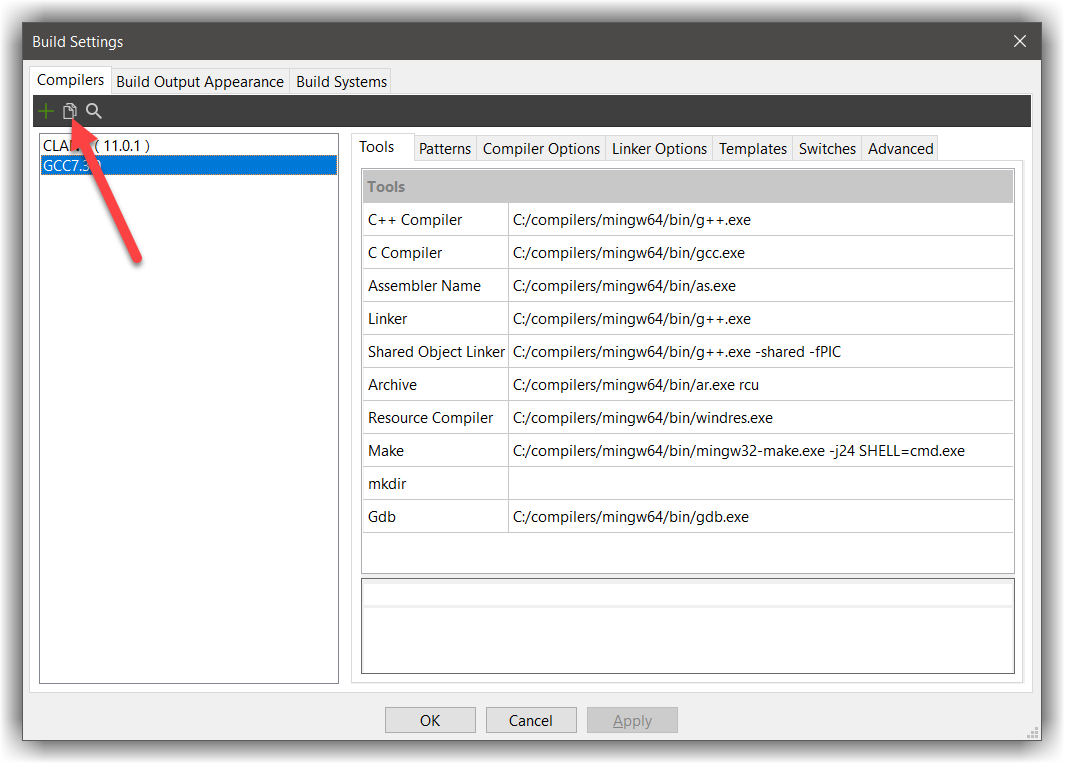This screenshot has height=764, width=1065.
Task: Confirm settings with the OK button
Action: tap(430, 720)
